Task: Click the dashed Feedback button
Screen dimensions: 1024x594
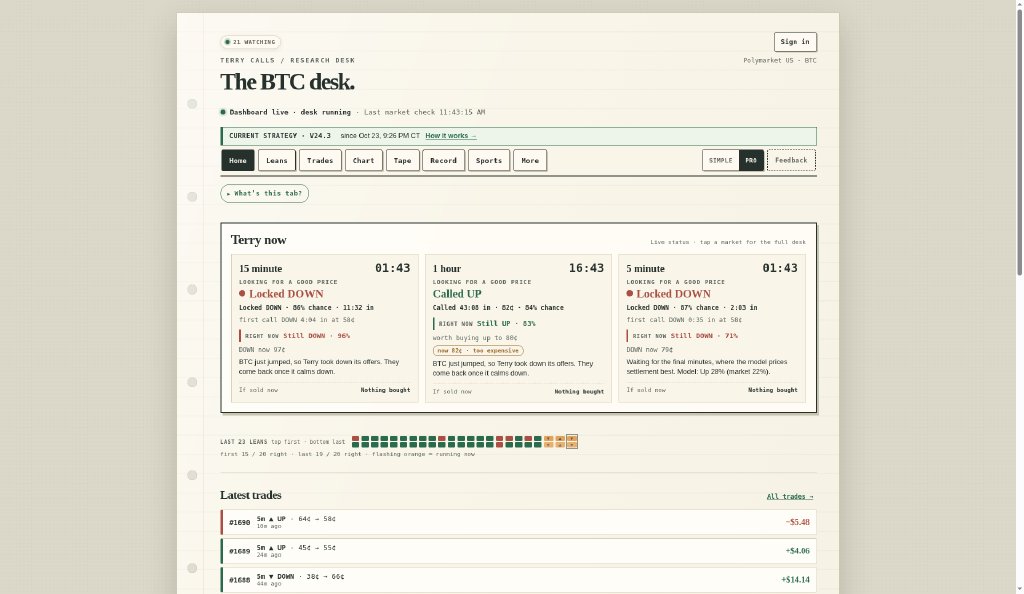Action: (792, 161)
